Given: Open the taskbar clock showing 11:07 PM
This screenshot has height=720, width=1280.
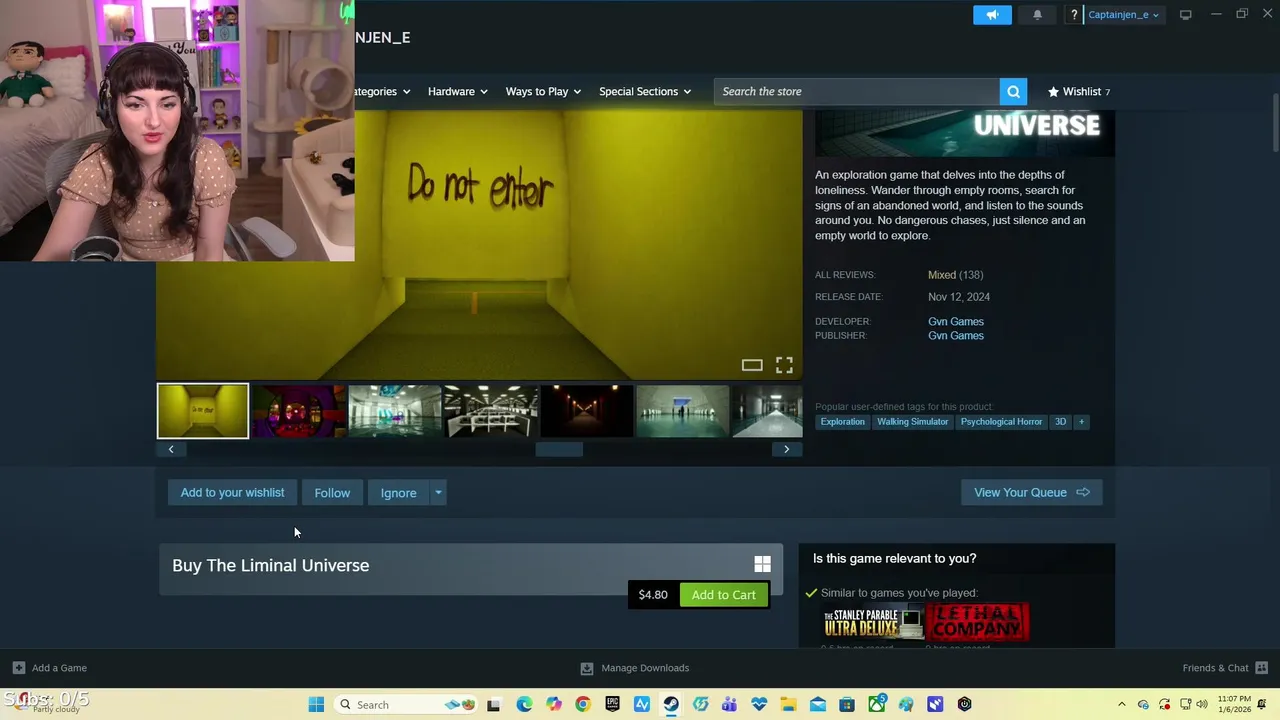Looking at the screenshot, I should pyautogui.click(x=1234, y=704).
